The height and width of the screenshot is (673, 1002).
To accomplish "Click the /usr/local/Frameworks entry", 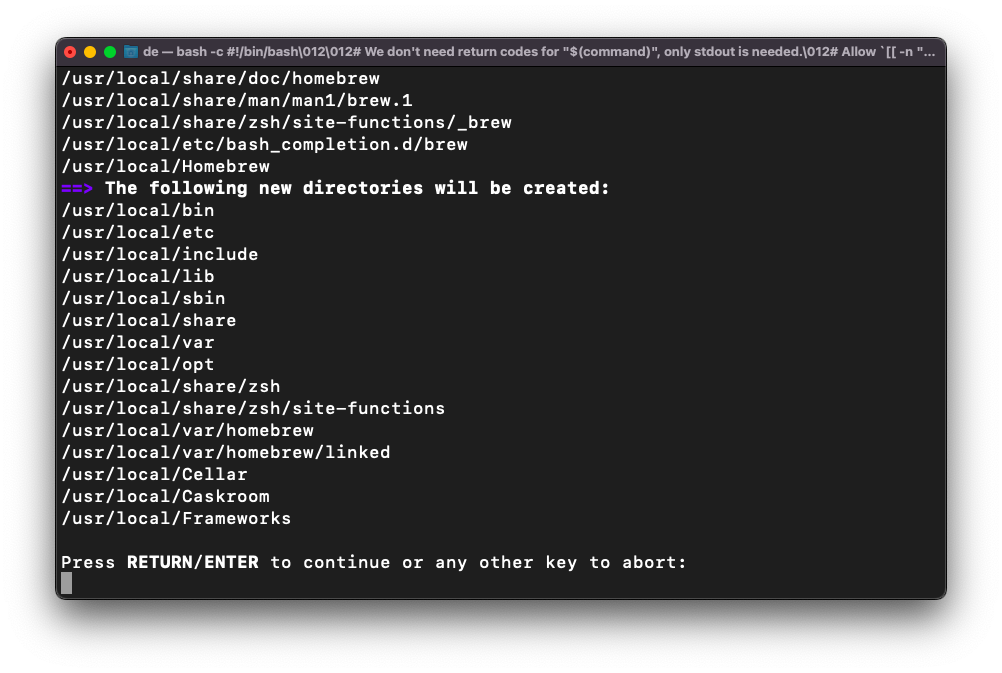I will (x=175, y=518).
